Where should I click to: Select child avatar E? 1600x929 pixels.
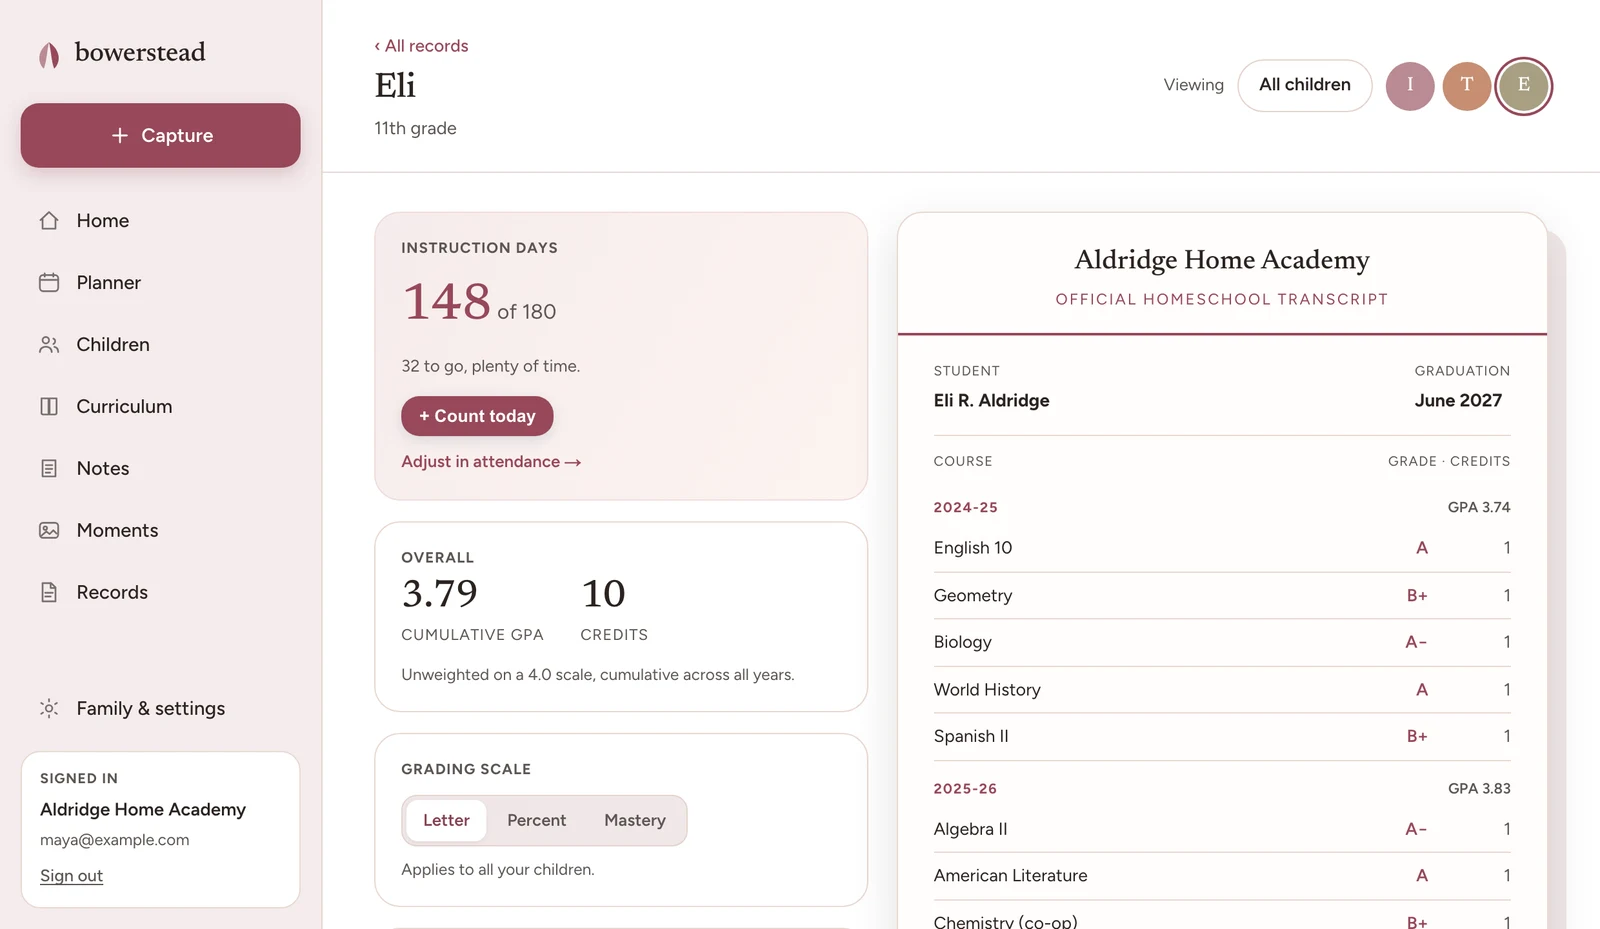1524,86
